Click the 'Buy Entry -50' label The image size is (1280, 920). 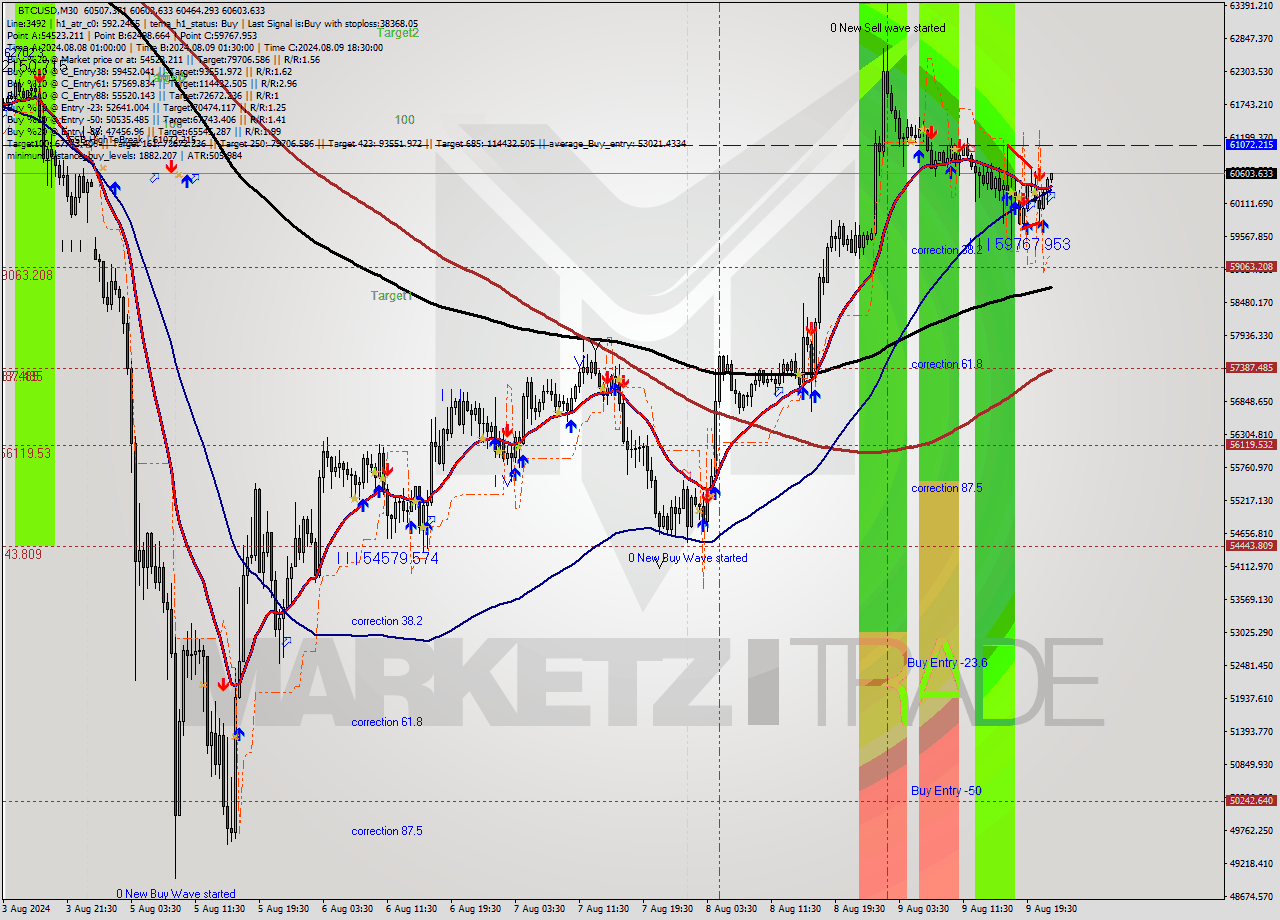946,790
